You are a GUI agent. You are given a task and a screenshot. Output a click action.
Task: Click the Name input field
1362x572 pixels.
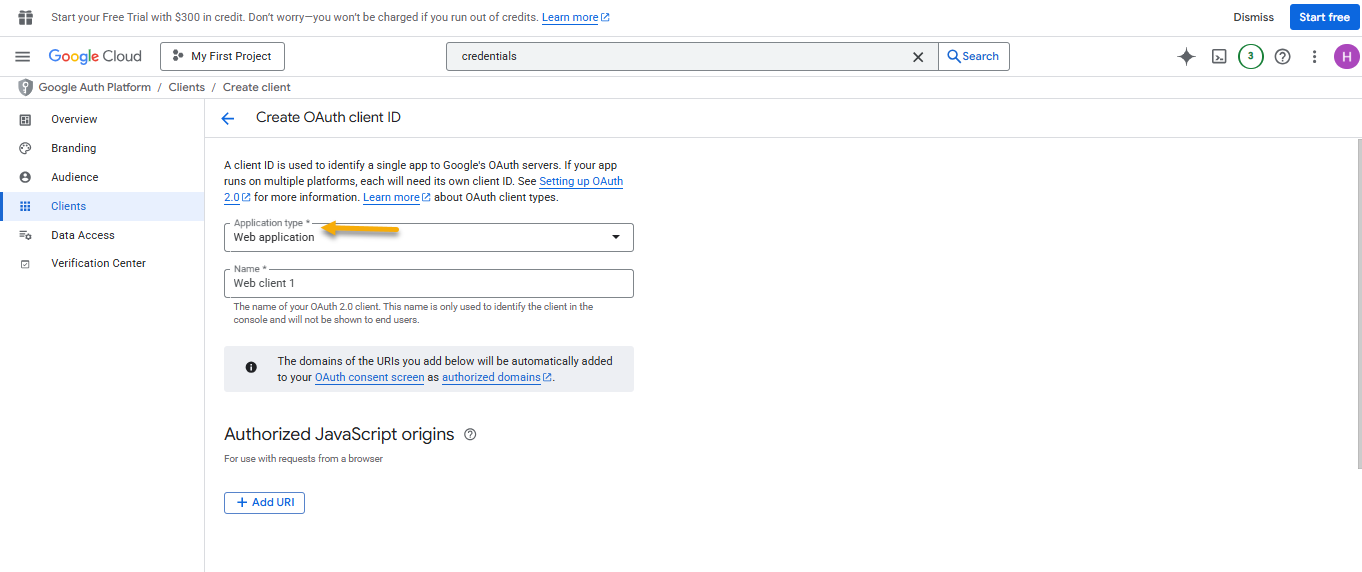(x=429, y=284)
